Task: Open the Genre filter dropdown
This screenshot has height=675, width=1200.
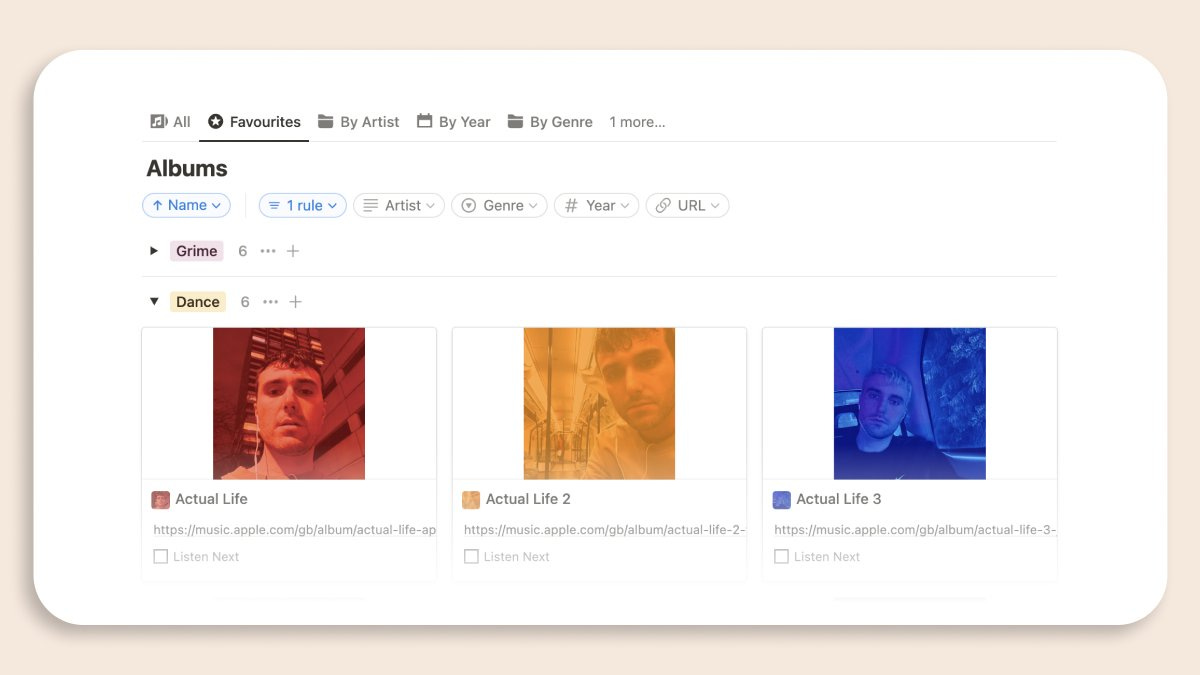Action: pos(499,205)
